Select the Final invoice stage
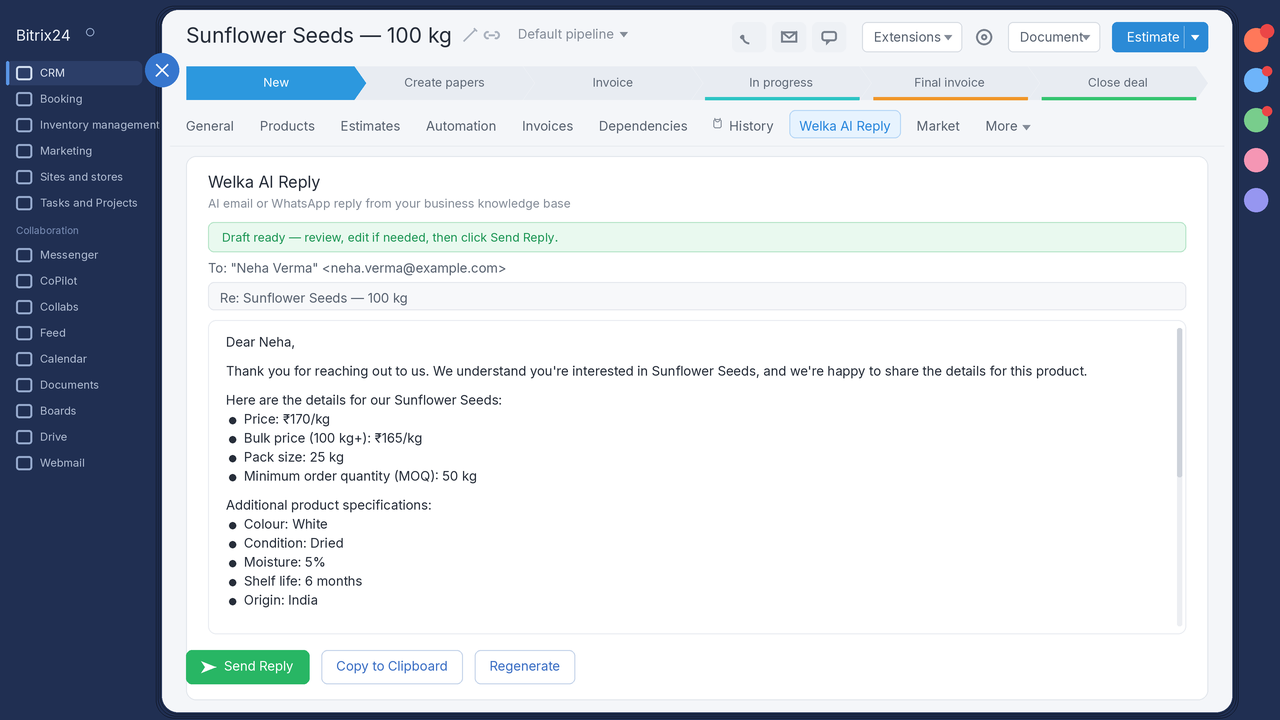Viewport: 1280px width, 720px height. (949, 83)
